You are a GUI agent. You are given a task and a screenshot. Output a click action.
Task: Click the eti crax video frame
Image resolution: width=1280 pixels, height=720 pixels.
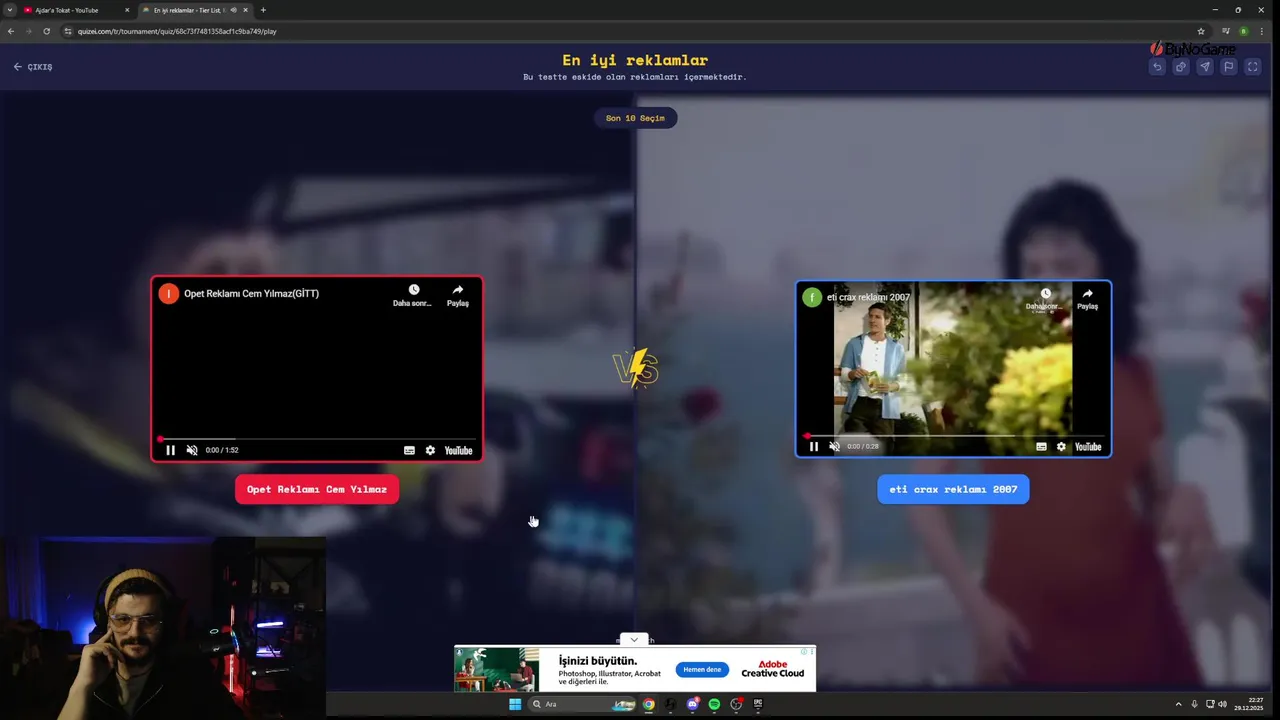coord(953,369)
